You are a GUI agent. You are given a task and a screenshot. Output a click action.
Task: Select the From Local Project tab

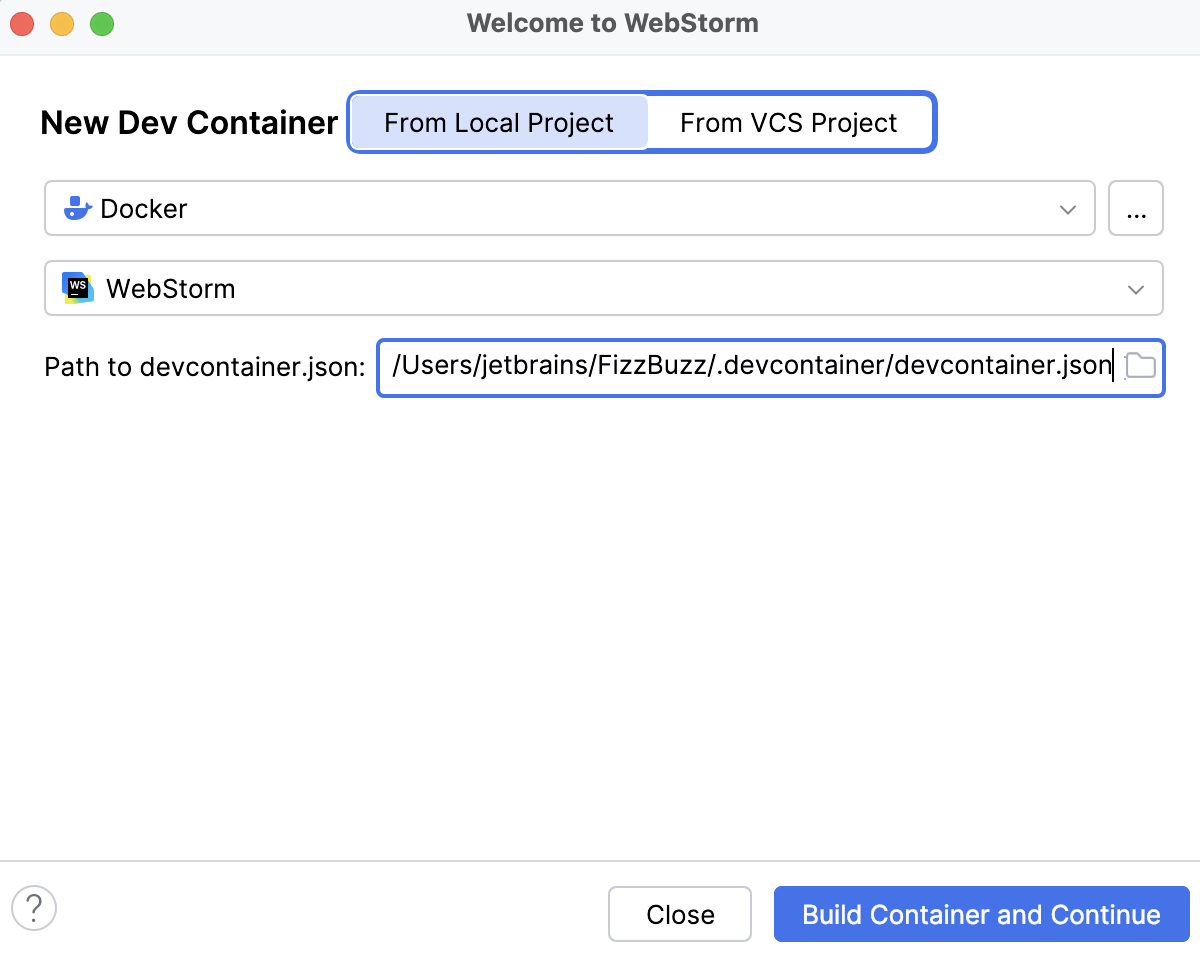coord(499,122)
